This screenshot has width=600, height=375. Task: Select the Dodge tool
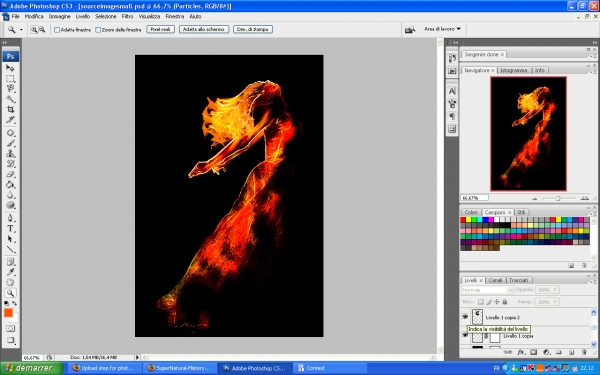(x=10, y=205)
